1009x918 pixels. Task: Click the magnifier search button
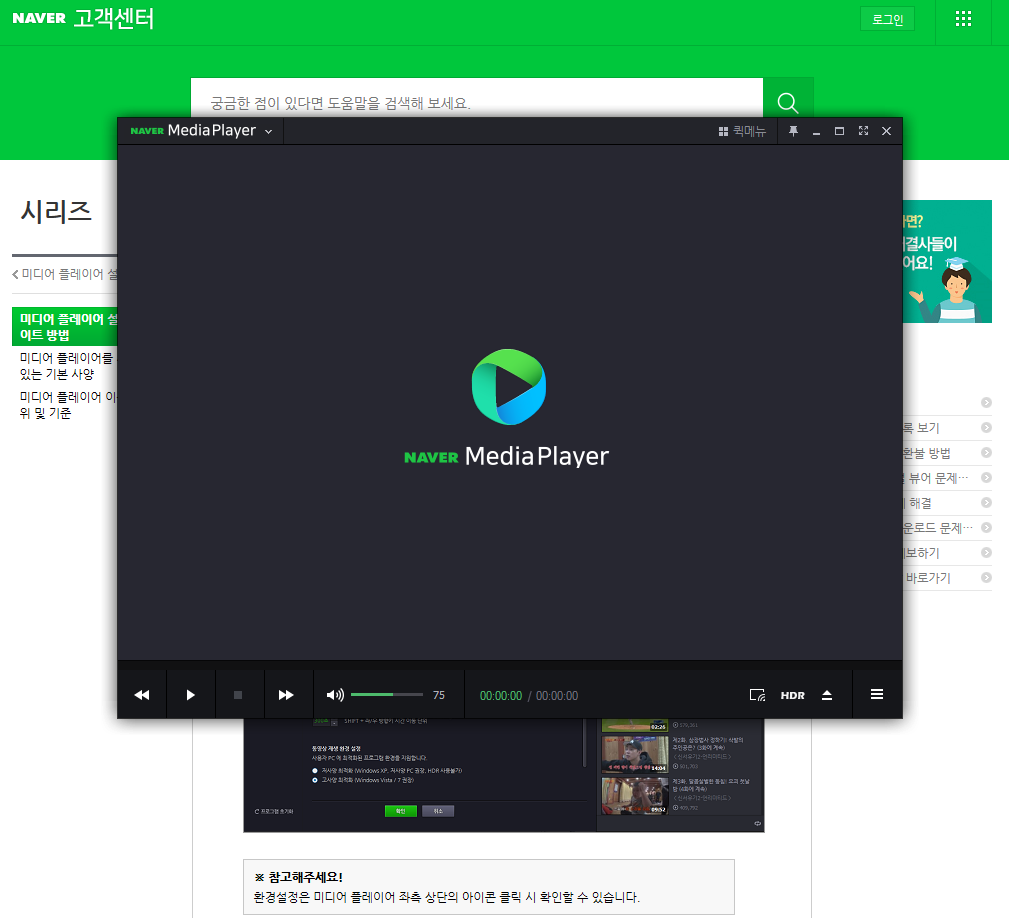click(x=788, y=103)
